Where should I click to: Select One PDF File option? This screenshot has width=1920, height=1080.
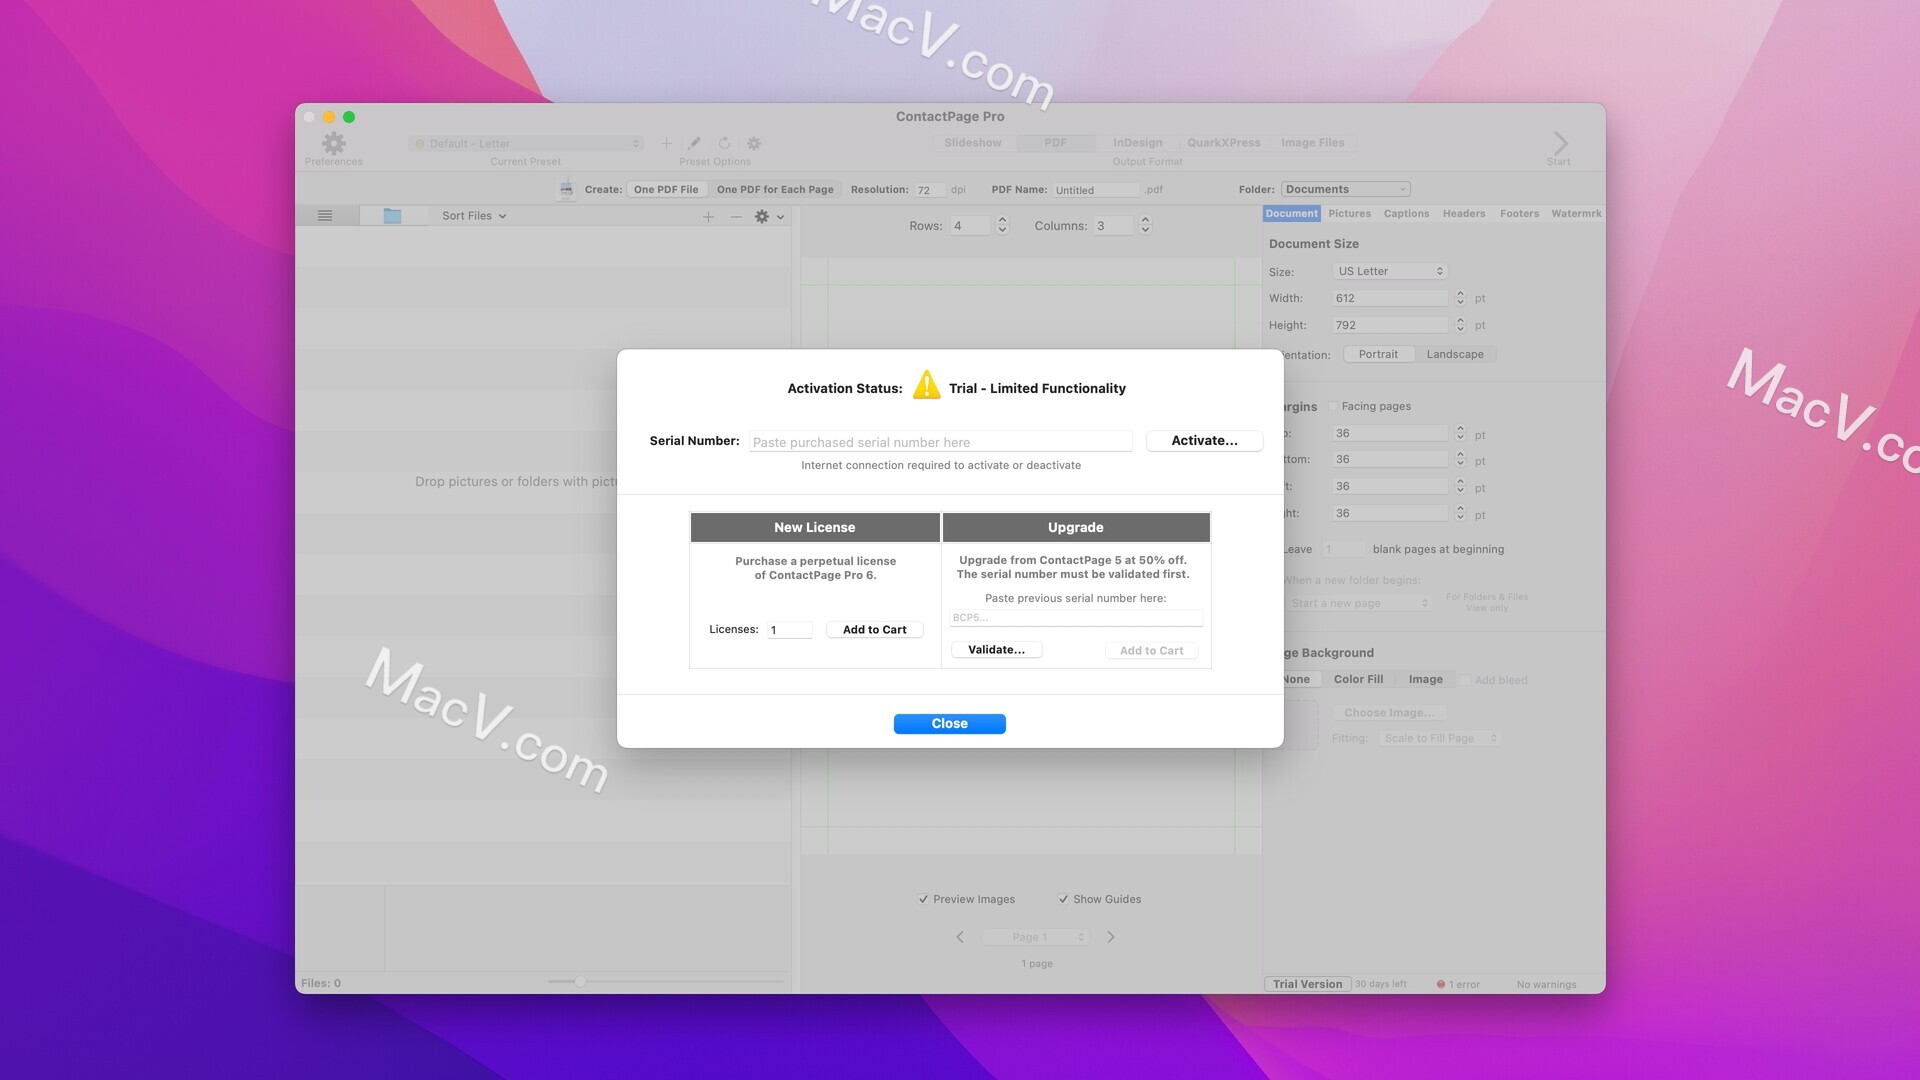pos(666,189)
